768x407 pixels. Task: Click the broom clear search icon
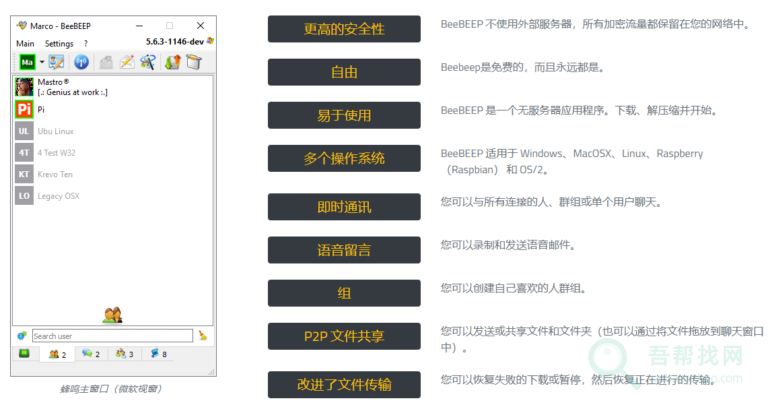click(x=203, y=336)
